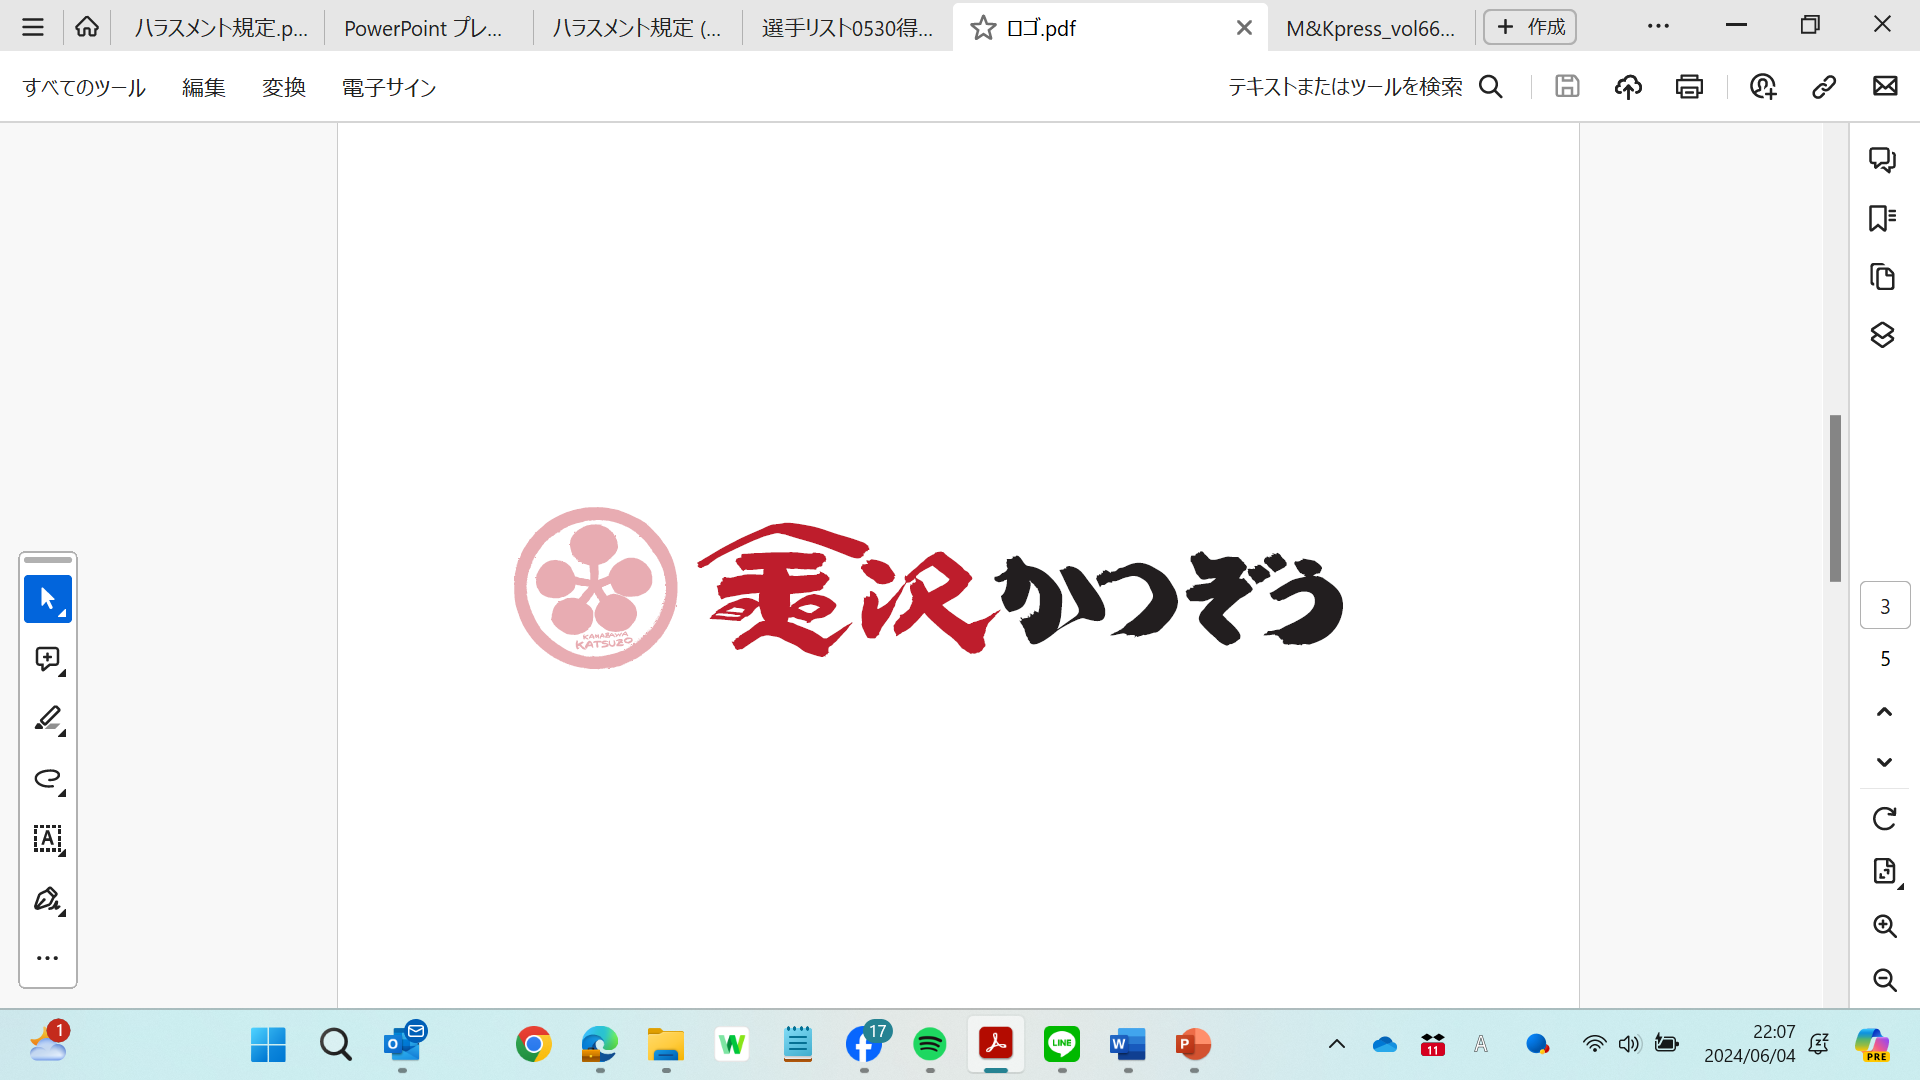Viewport: 1920px width, 1080px height.
Task: Switch to the ハラスメント規定 (... tab
Action: (637, 28)
